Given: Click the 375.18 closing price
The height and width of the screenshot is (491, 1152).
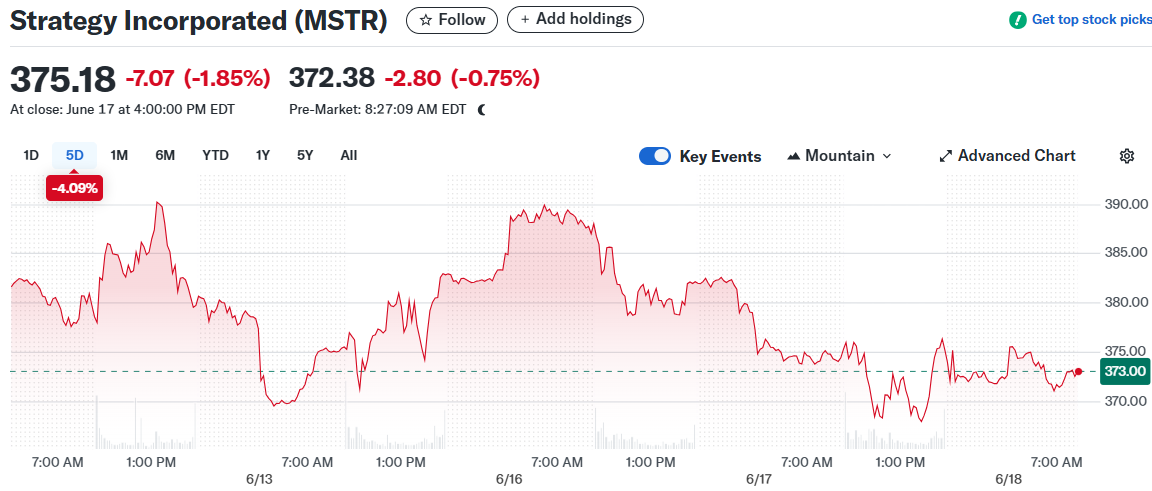Looking at the screenshot, I should pyautogui.click(x=62, y=79).
